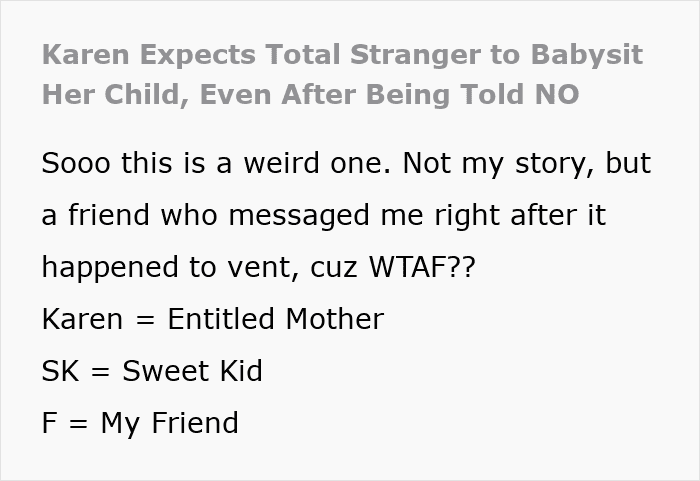Open the Karen Expects Total Stranger post title
The height and width of the screenshot is (481, 700).
(342, 75)
